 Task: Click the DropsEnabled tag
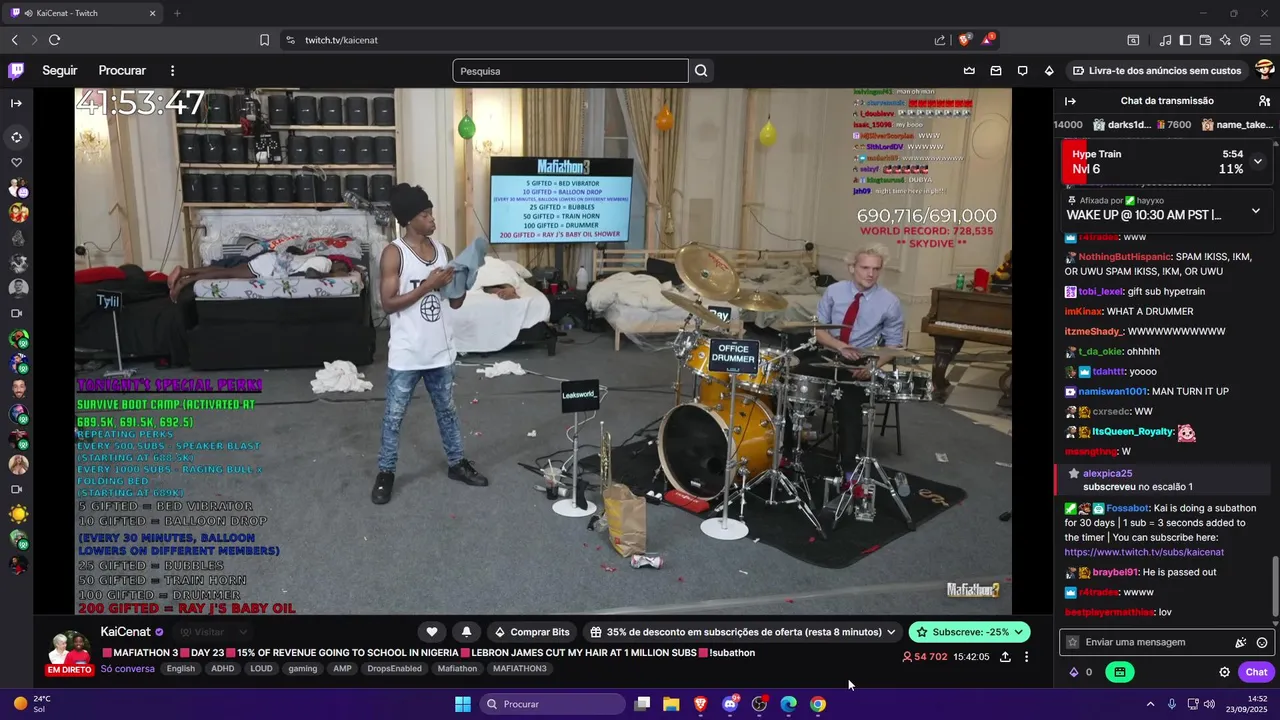click(394, 669)
